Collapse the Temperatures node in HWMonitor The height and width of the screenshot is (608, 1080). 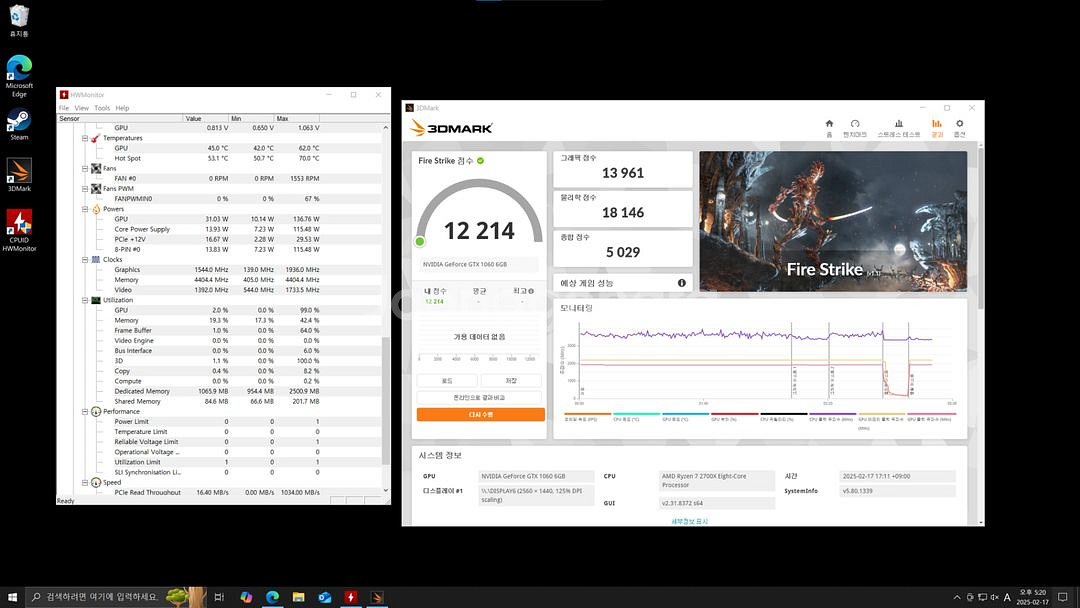[85, 138]
